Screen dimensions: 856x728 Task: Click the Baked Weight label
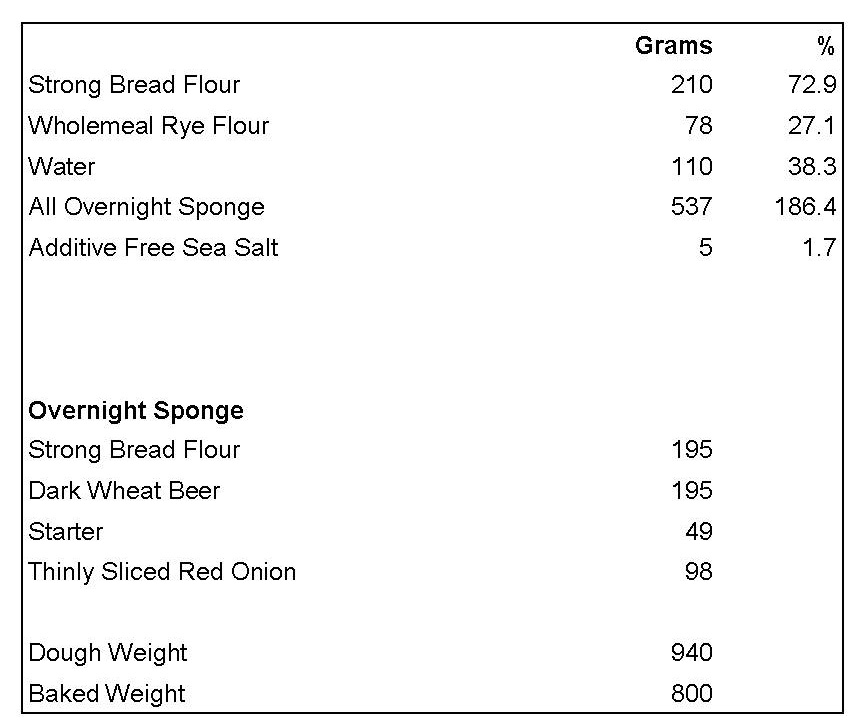pos(107,693)
